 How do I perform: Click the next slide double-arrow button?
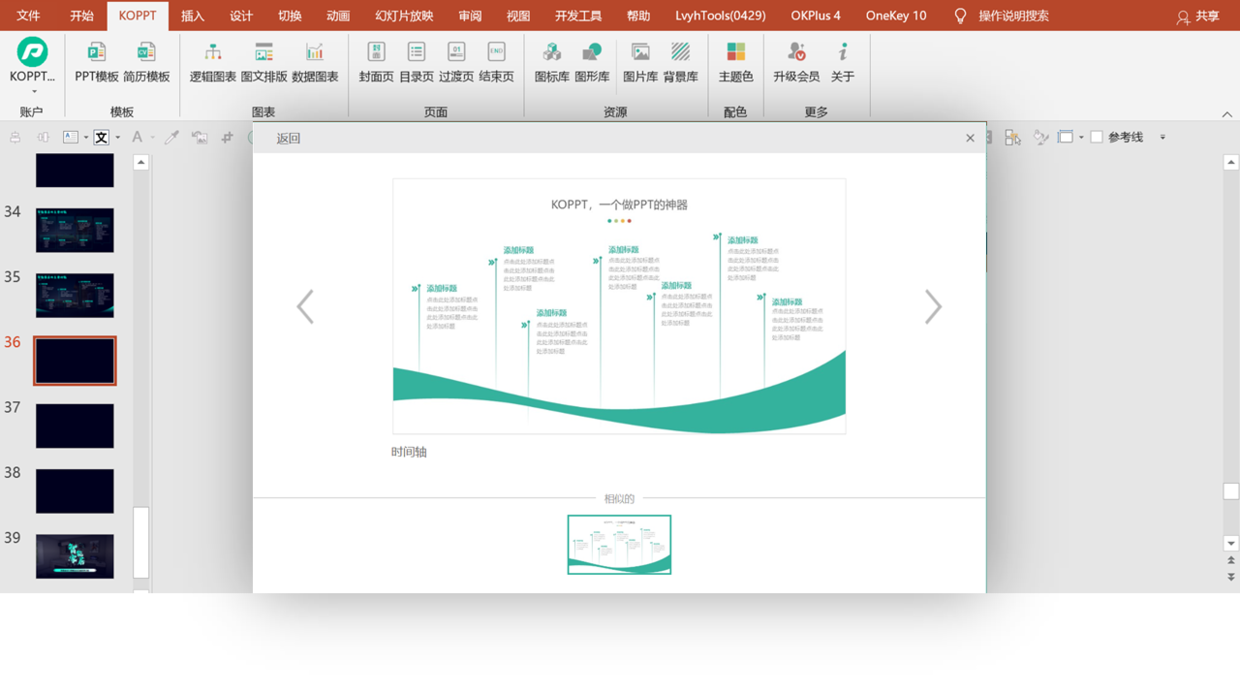(1231, 577)
